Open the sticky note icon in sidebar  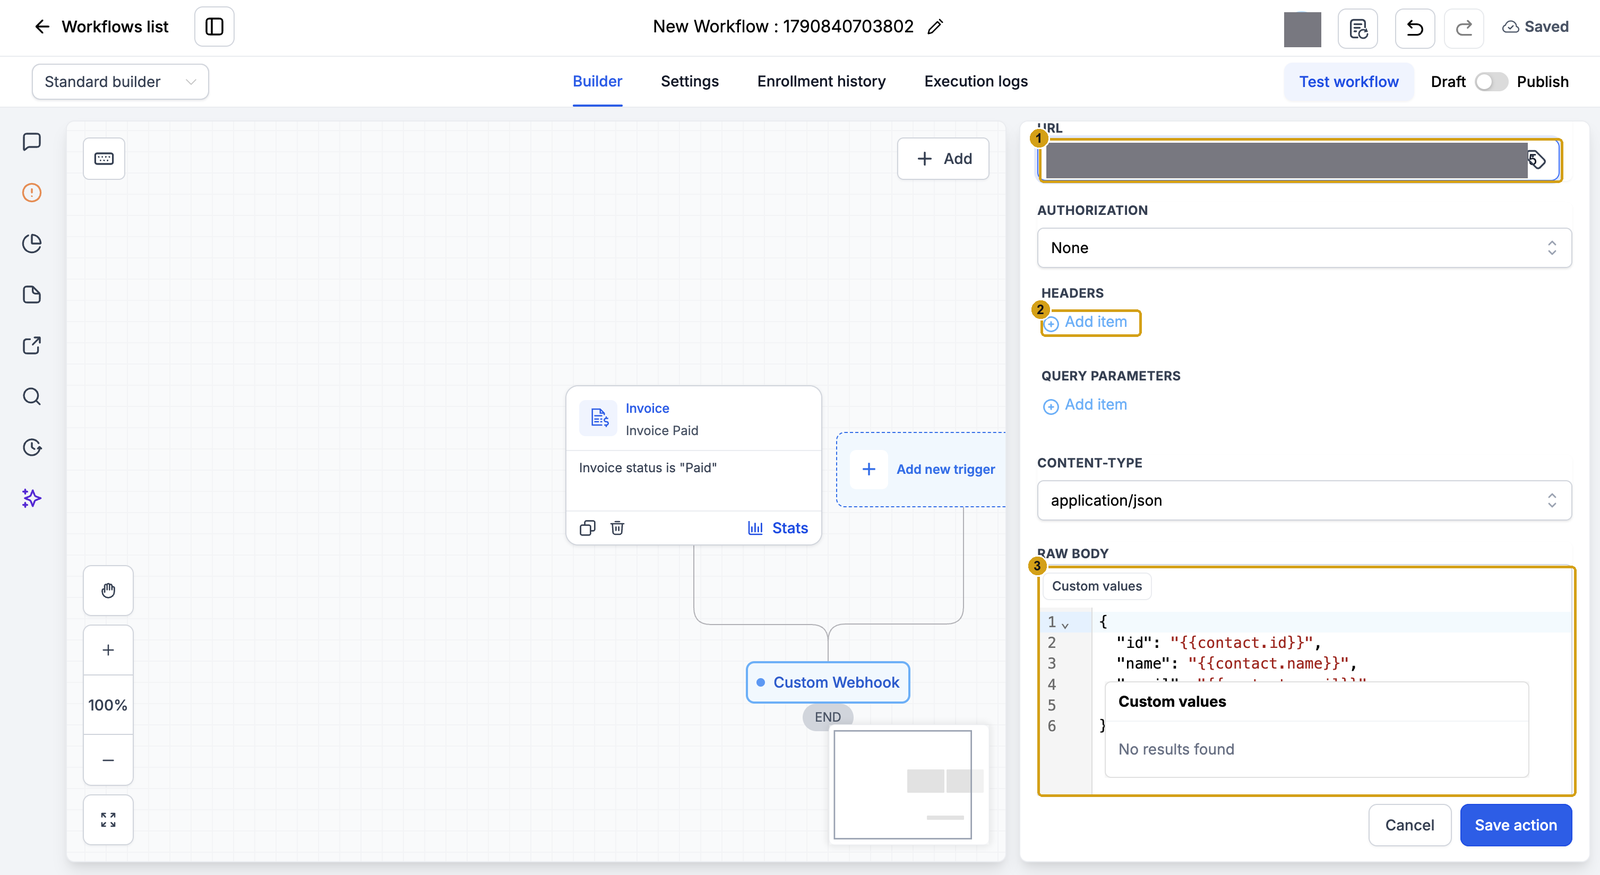32,295
